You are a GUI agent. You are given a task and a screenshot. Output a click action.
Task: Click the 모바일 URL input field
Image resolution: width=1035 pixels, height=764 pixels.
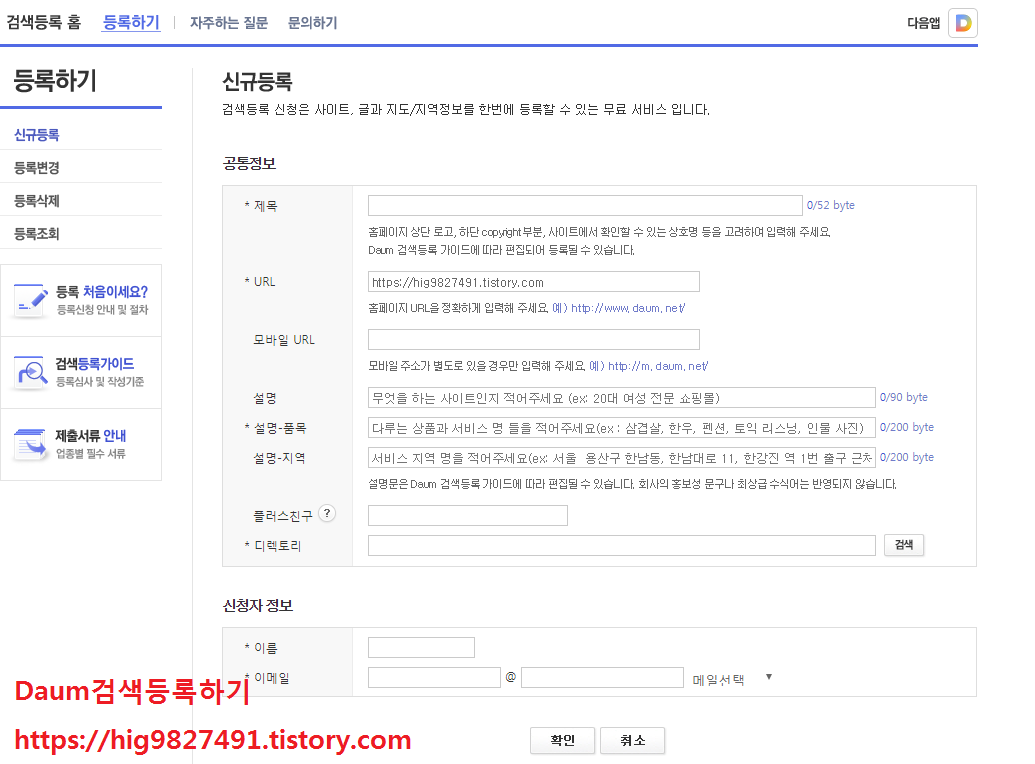[x=533, y=339]
